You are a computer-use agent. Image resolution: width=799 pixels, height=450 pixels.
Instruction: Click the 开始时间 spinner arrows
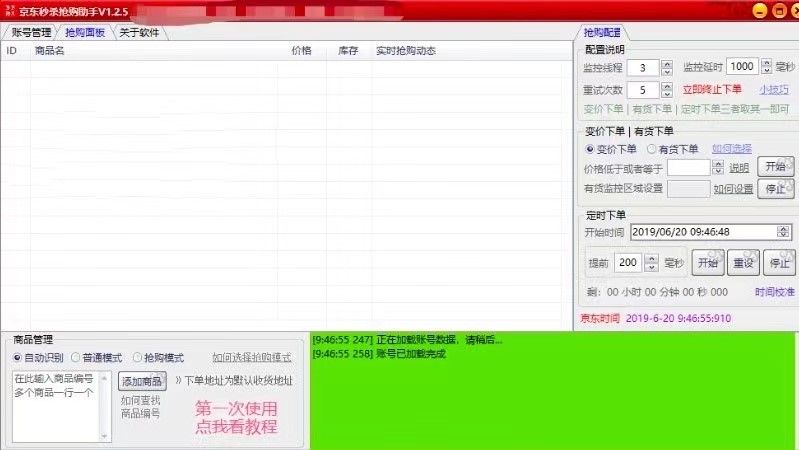(x=784, y=232)
